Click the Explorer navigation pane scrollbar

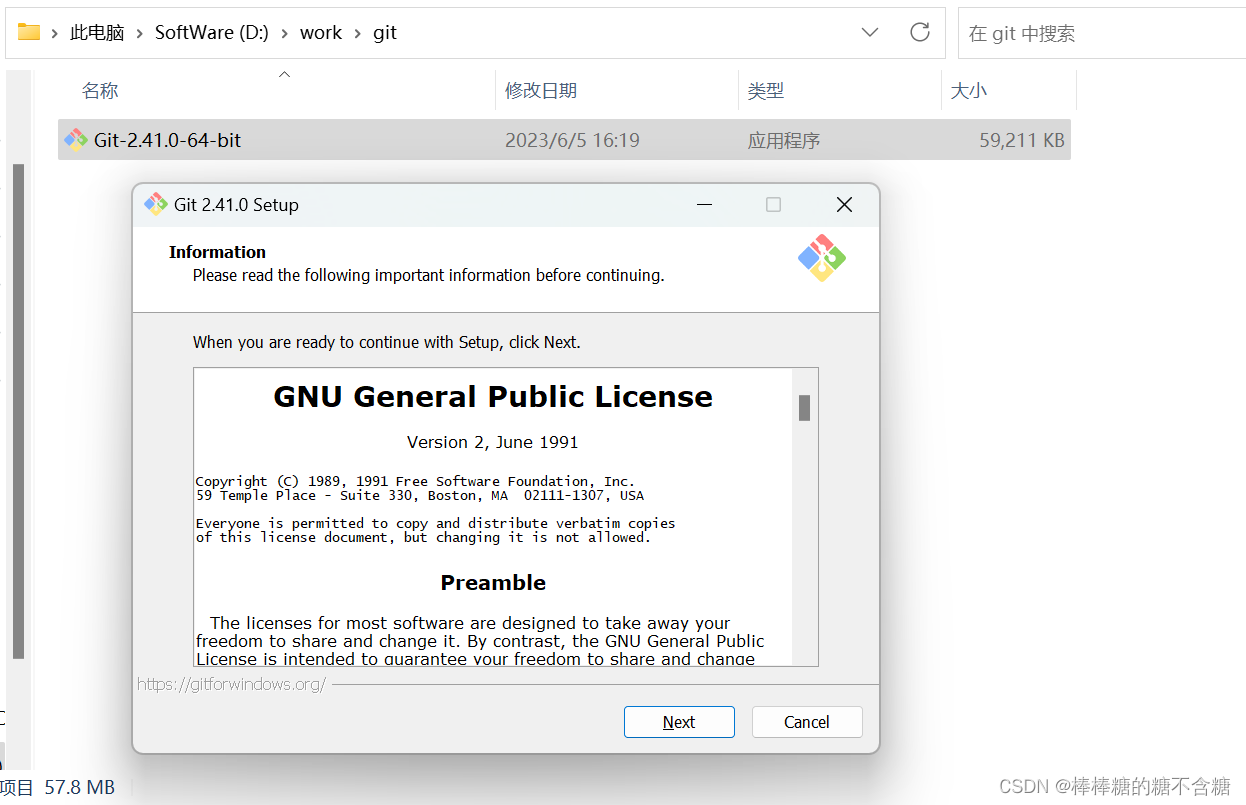click(17, 410)
